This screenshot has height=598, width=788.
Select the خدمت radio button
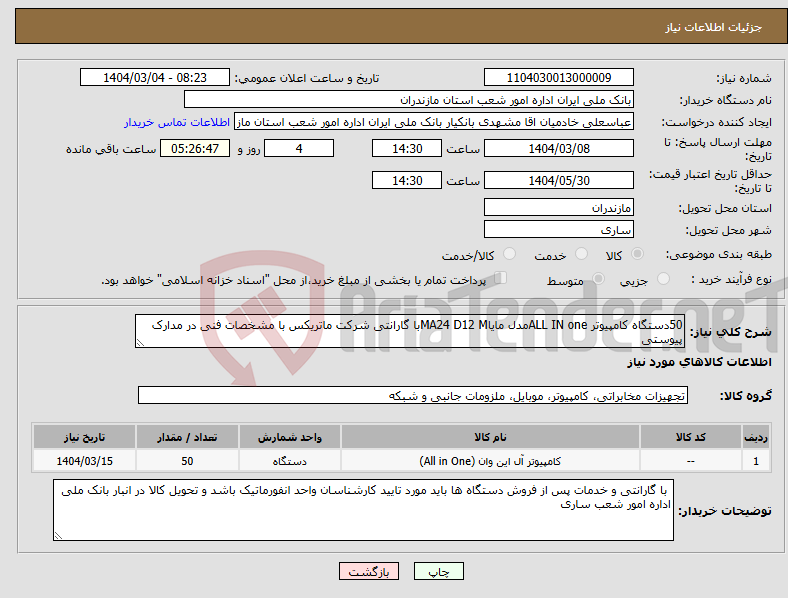pyautogui.click(x=581, y=254)
